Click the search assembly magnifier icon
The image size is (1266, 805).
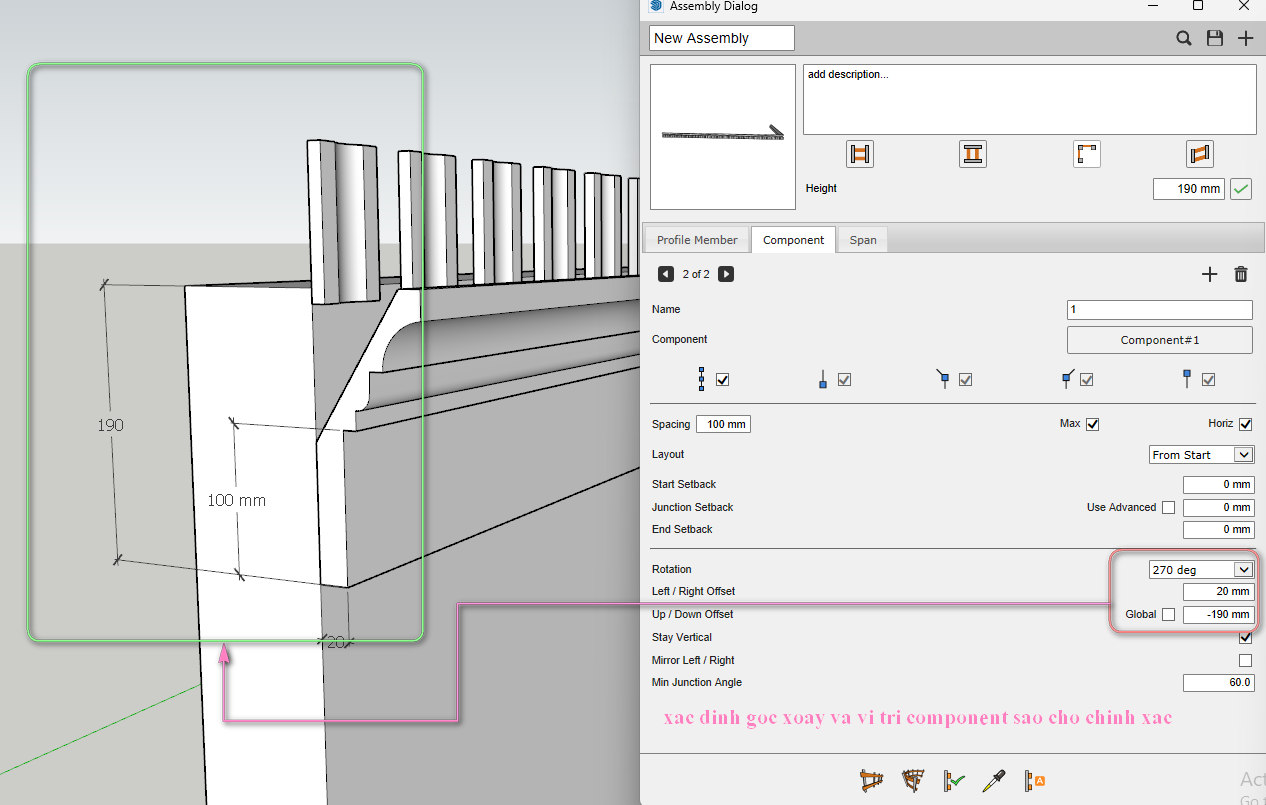coord(1183,38)
